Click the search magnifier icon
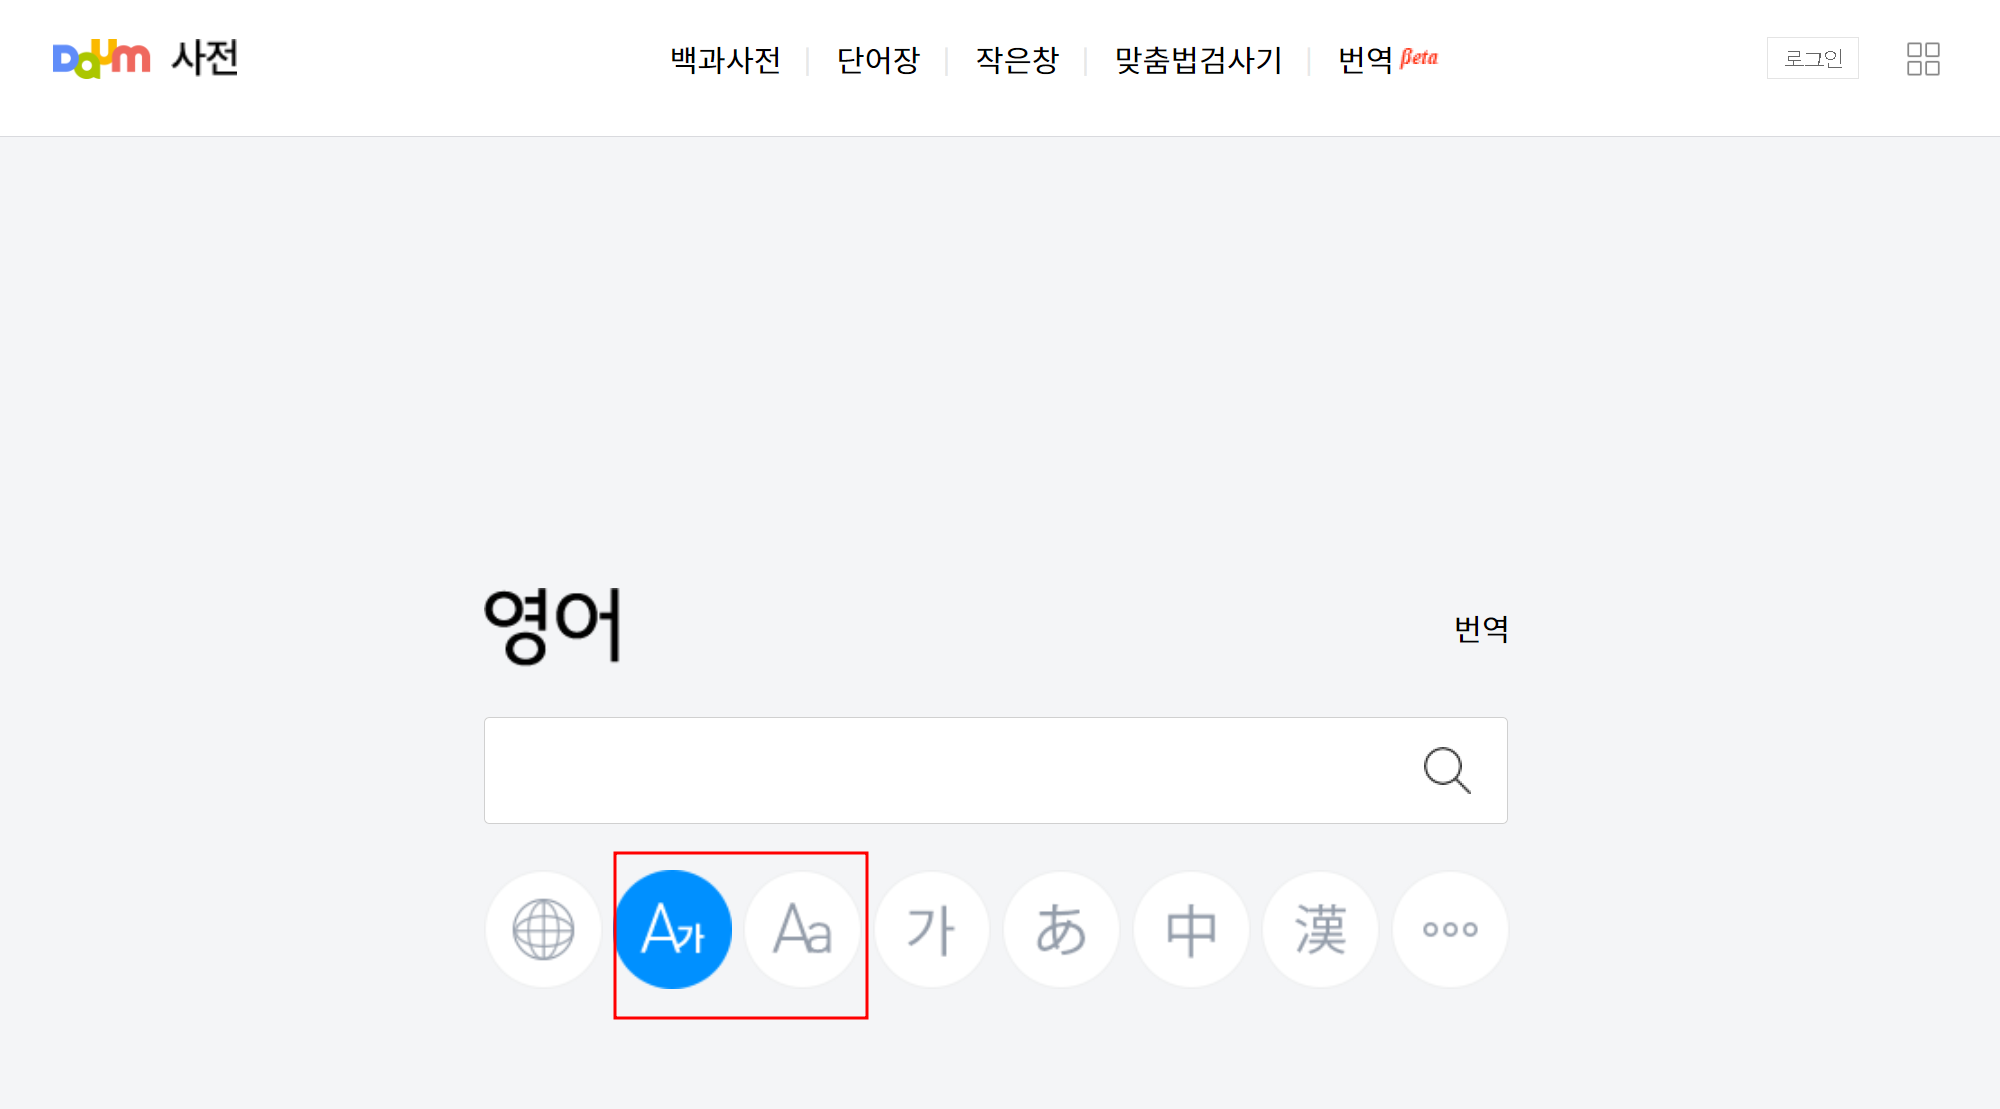Image resolution: width=2000 pixels, height=1109 pixels. pos(1447,770)
